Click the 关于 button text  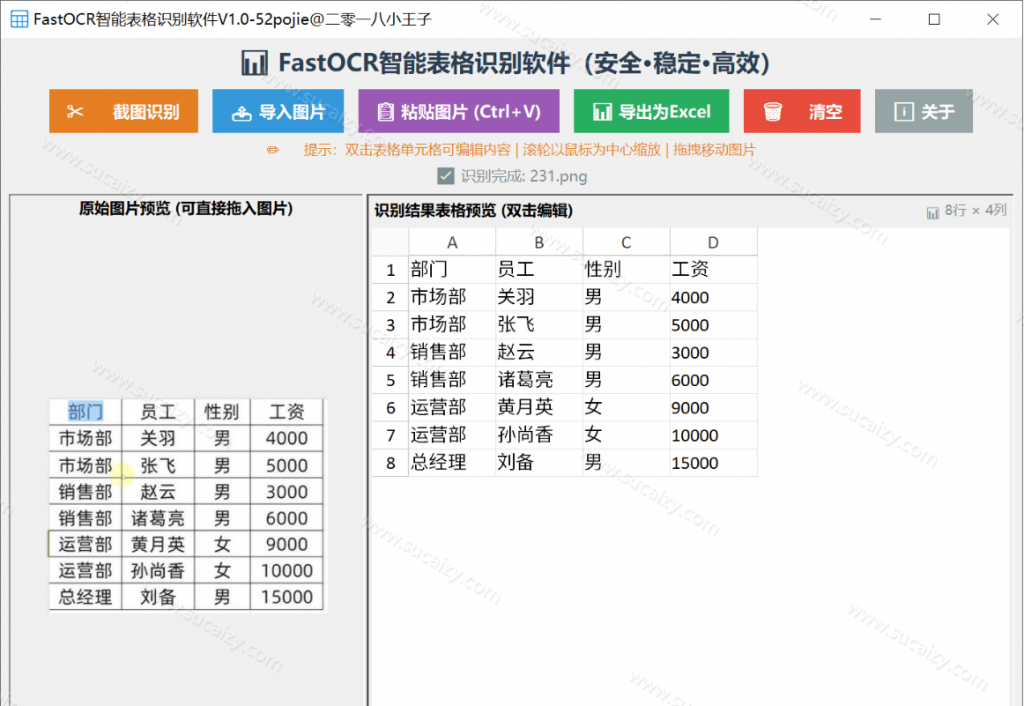tap(937, 112)
